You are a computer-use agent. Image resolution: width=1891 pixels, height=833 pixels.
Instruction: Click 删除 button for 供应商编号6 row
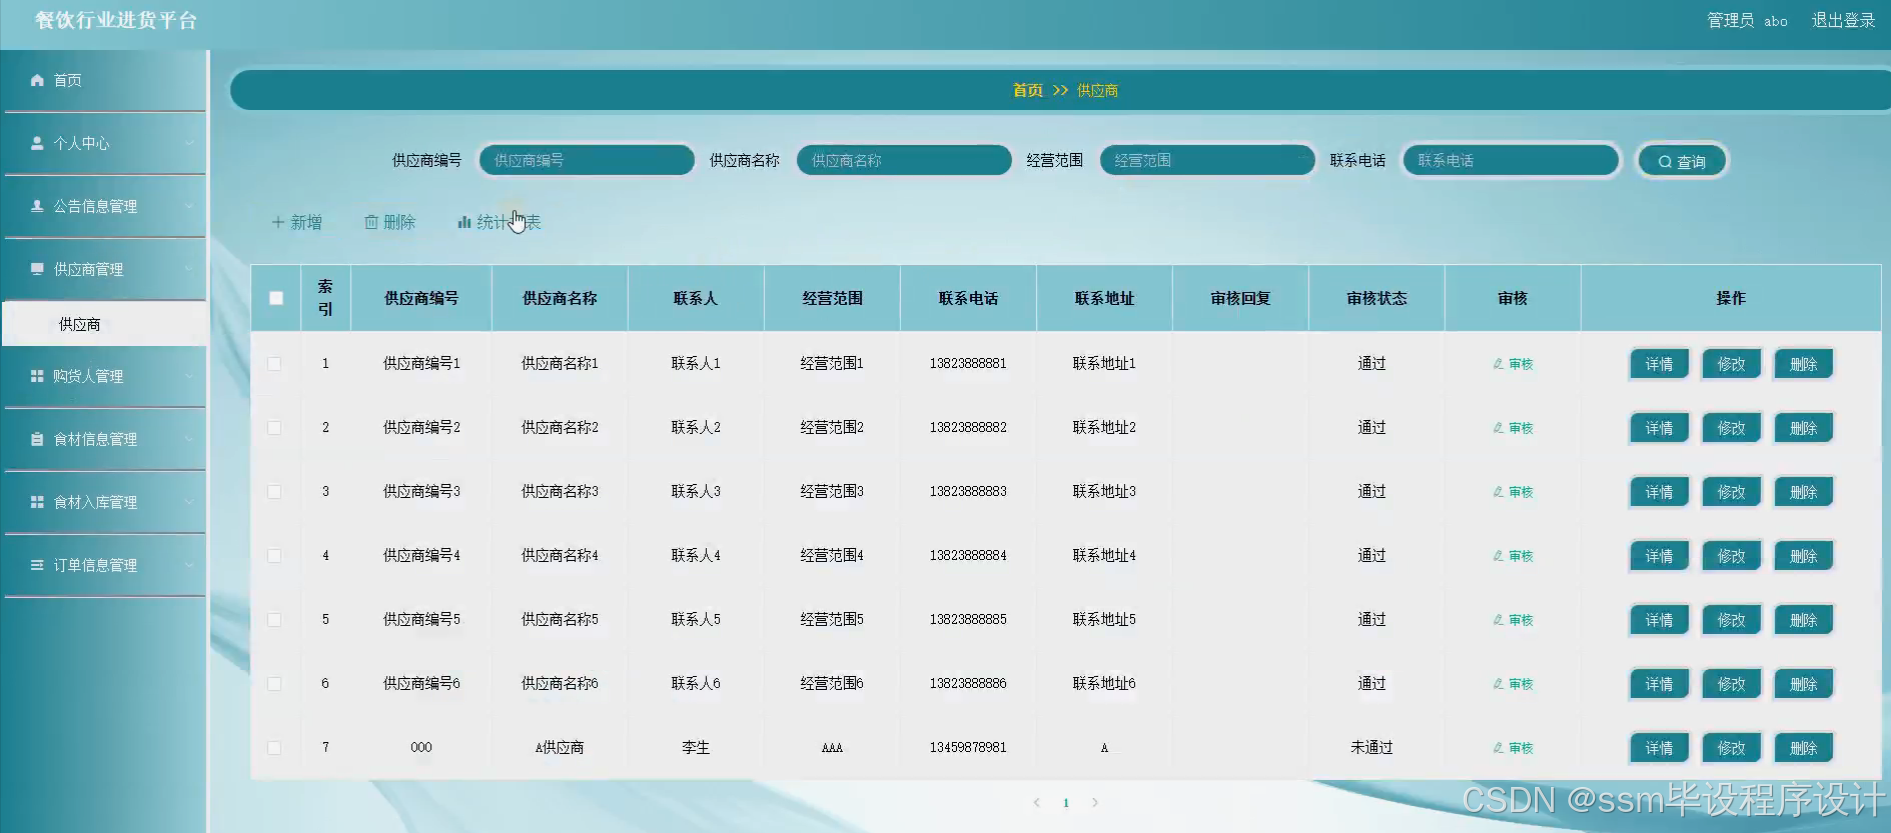tap(1803, 684)
